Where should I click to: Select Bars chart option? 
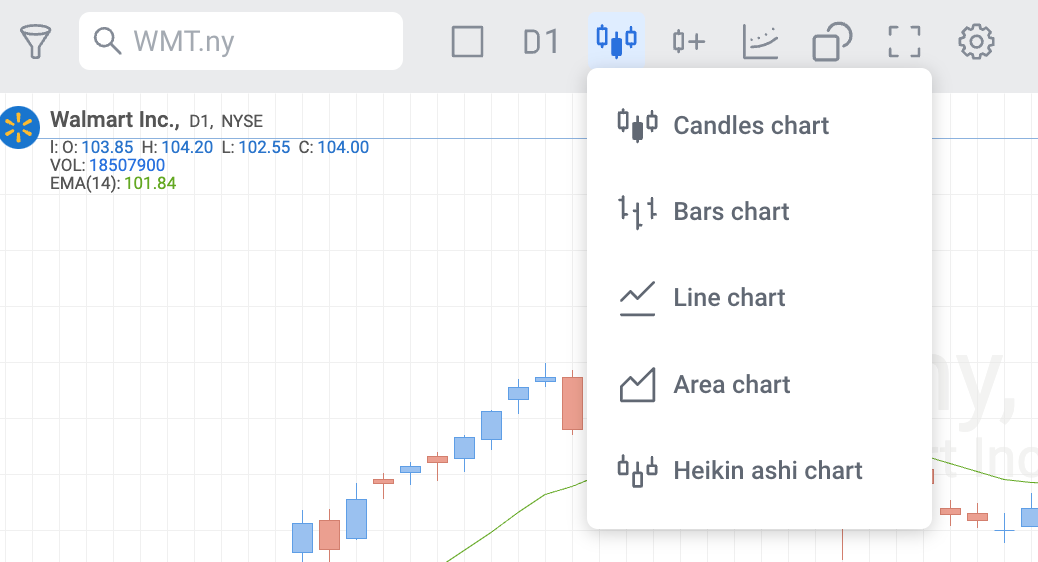coord(731,211)
